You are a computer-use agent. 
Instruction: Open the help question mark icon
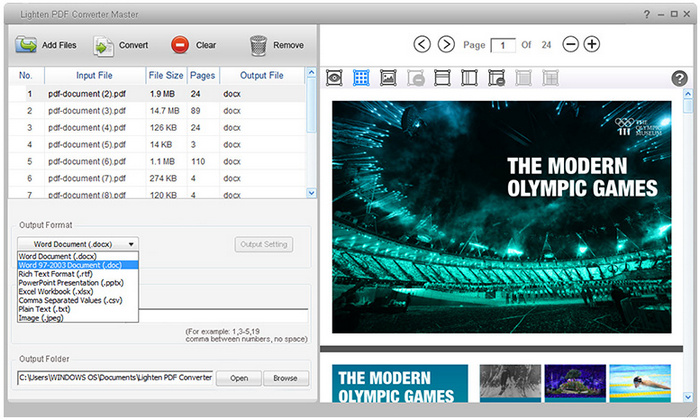(679, 78)
